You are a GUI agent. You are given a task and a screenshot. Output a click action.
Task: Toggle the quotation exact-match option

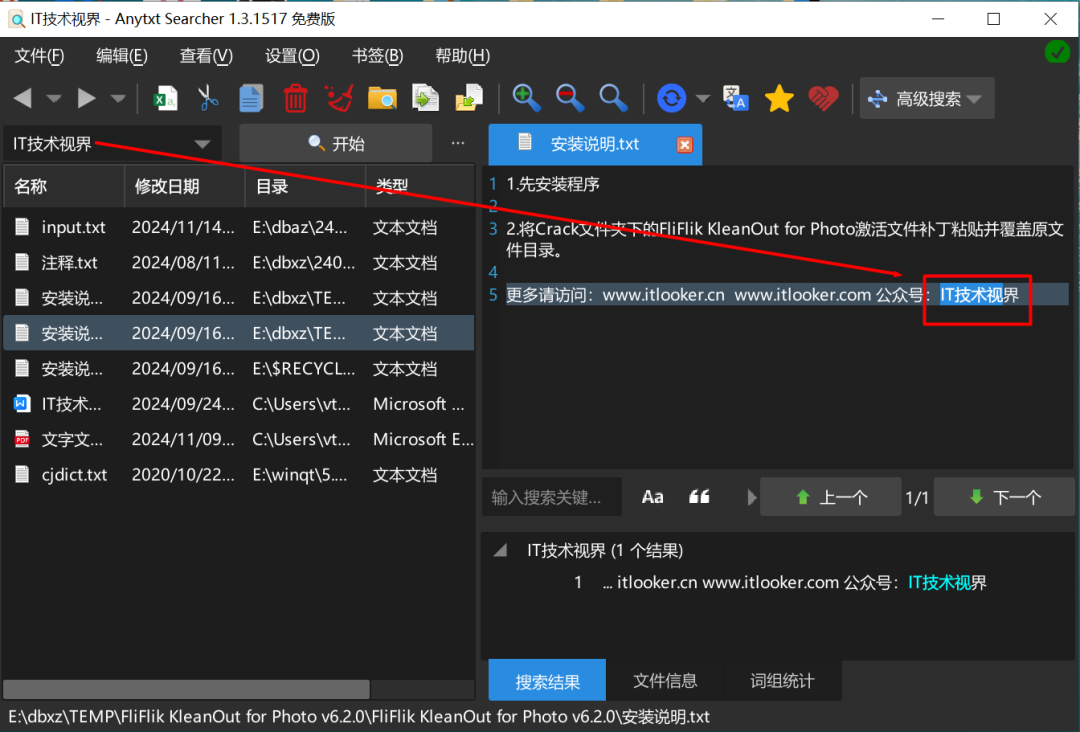(699, 496)
